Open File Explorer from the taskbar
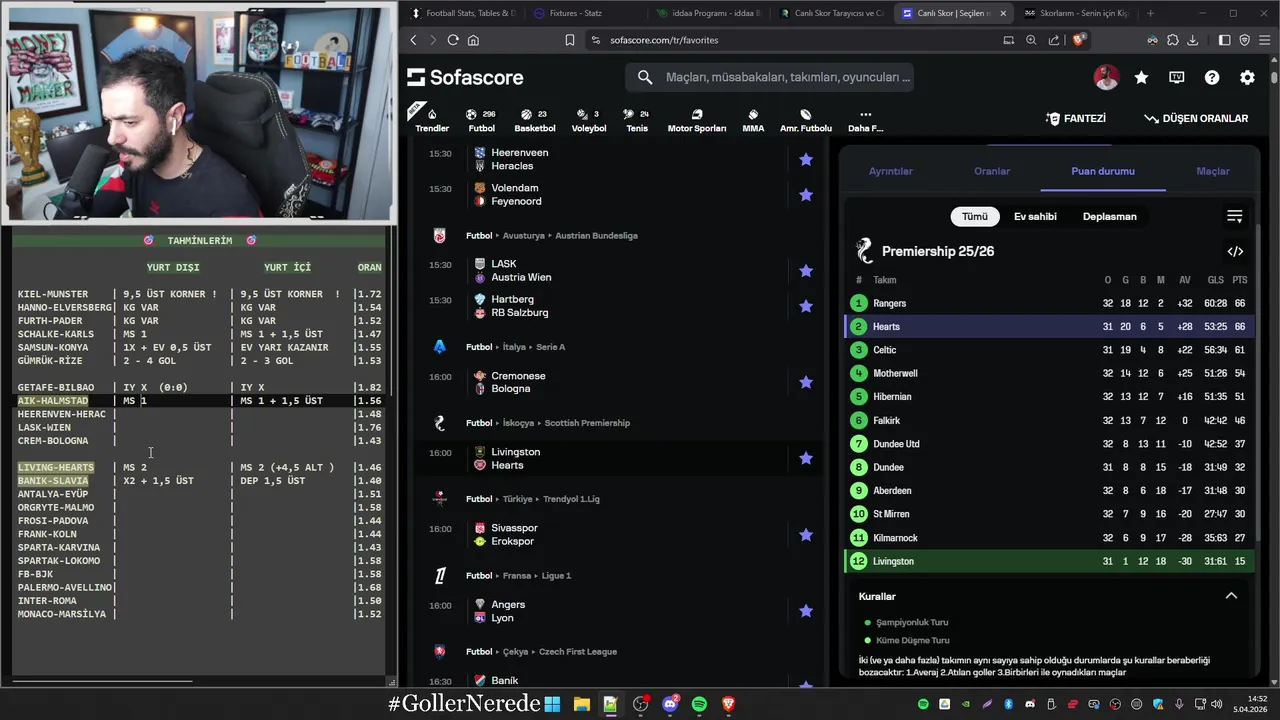 click(581, 704)
